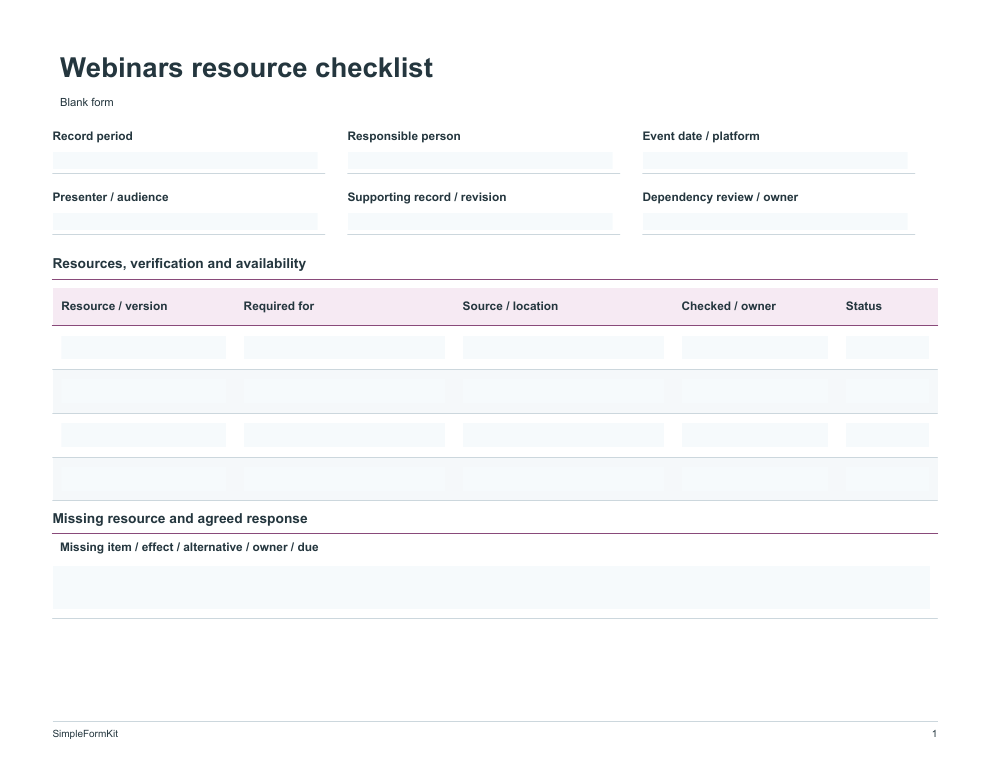Viewport: 990px width, 765px height.
Task: Click the 'Blank form' subtitle
Action: point(86,102)
